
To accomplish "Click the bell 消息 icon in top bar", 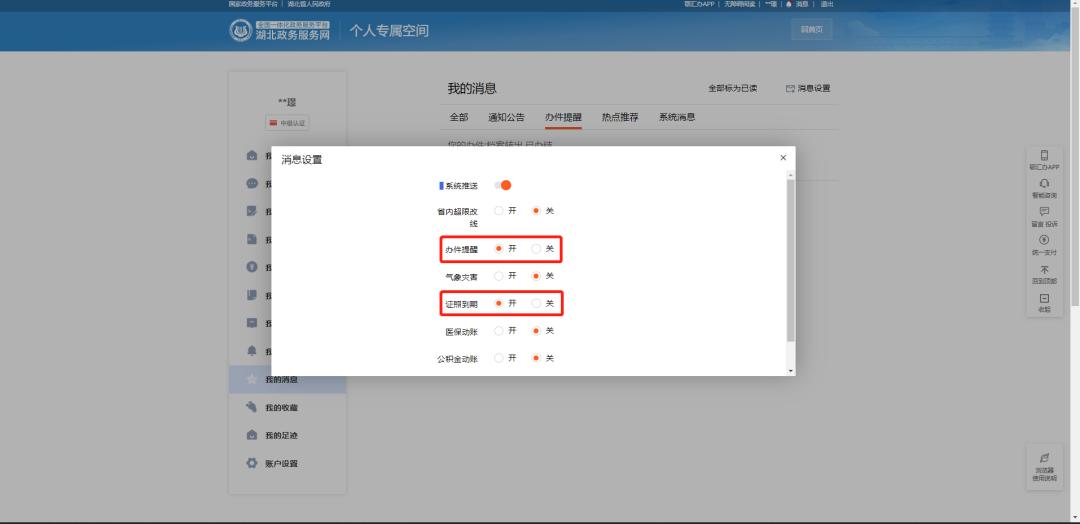I will (x=789, y=4).
